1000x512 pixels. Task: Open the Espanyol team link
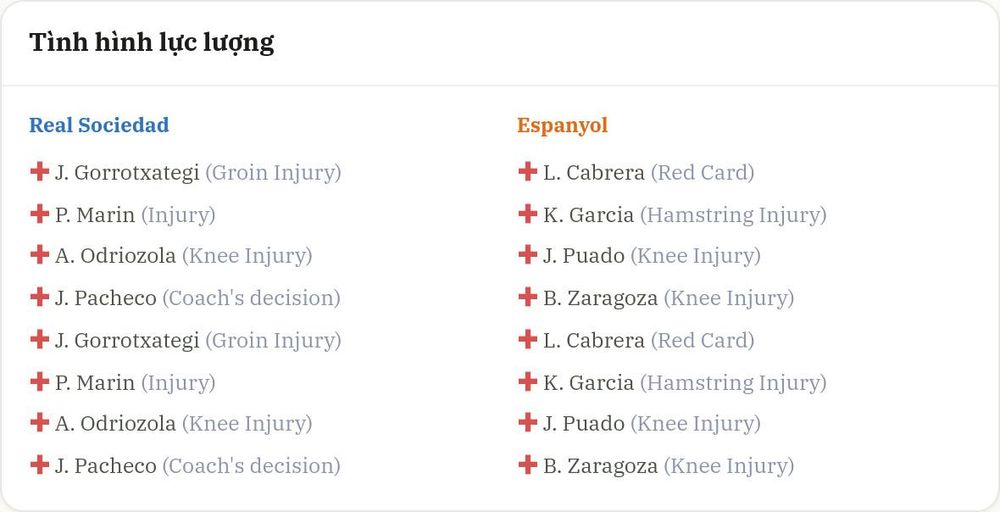click(562, 126)
